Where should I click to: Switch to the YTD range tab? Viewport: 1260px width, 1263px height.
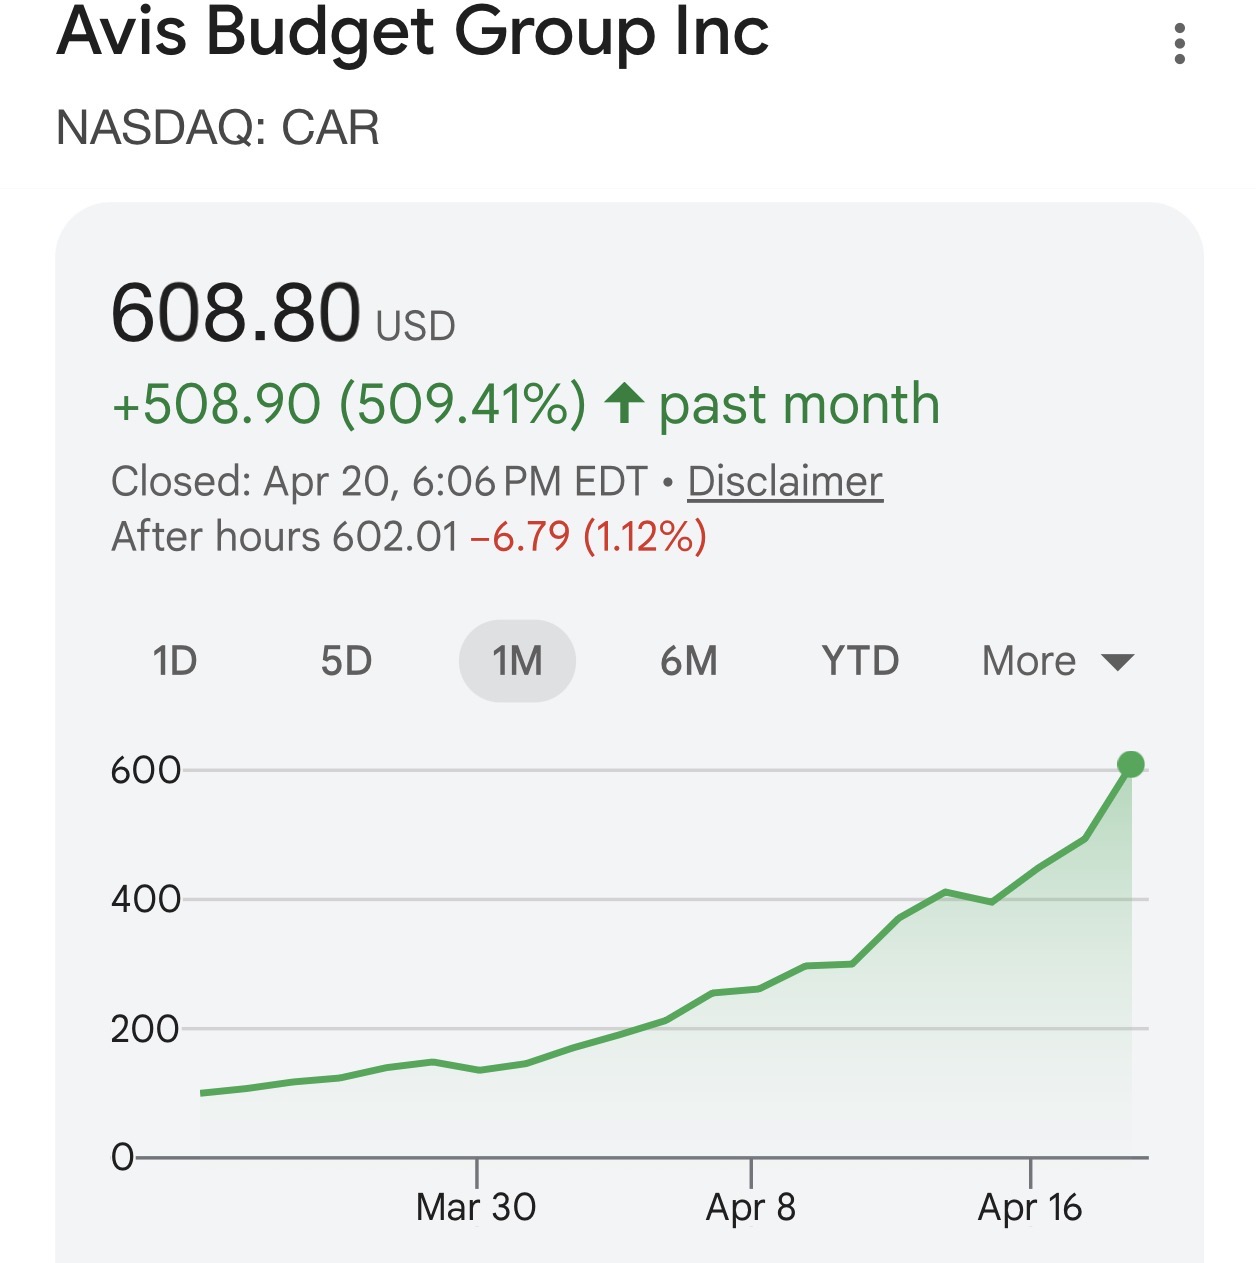pos(860,661)
